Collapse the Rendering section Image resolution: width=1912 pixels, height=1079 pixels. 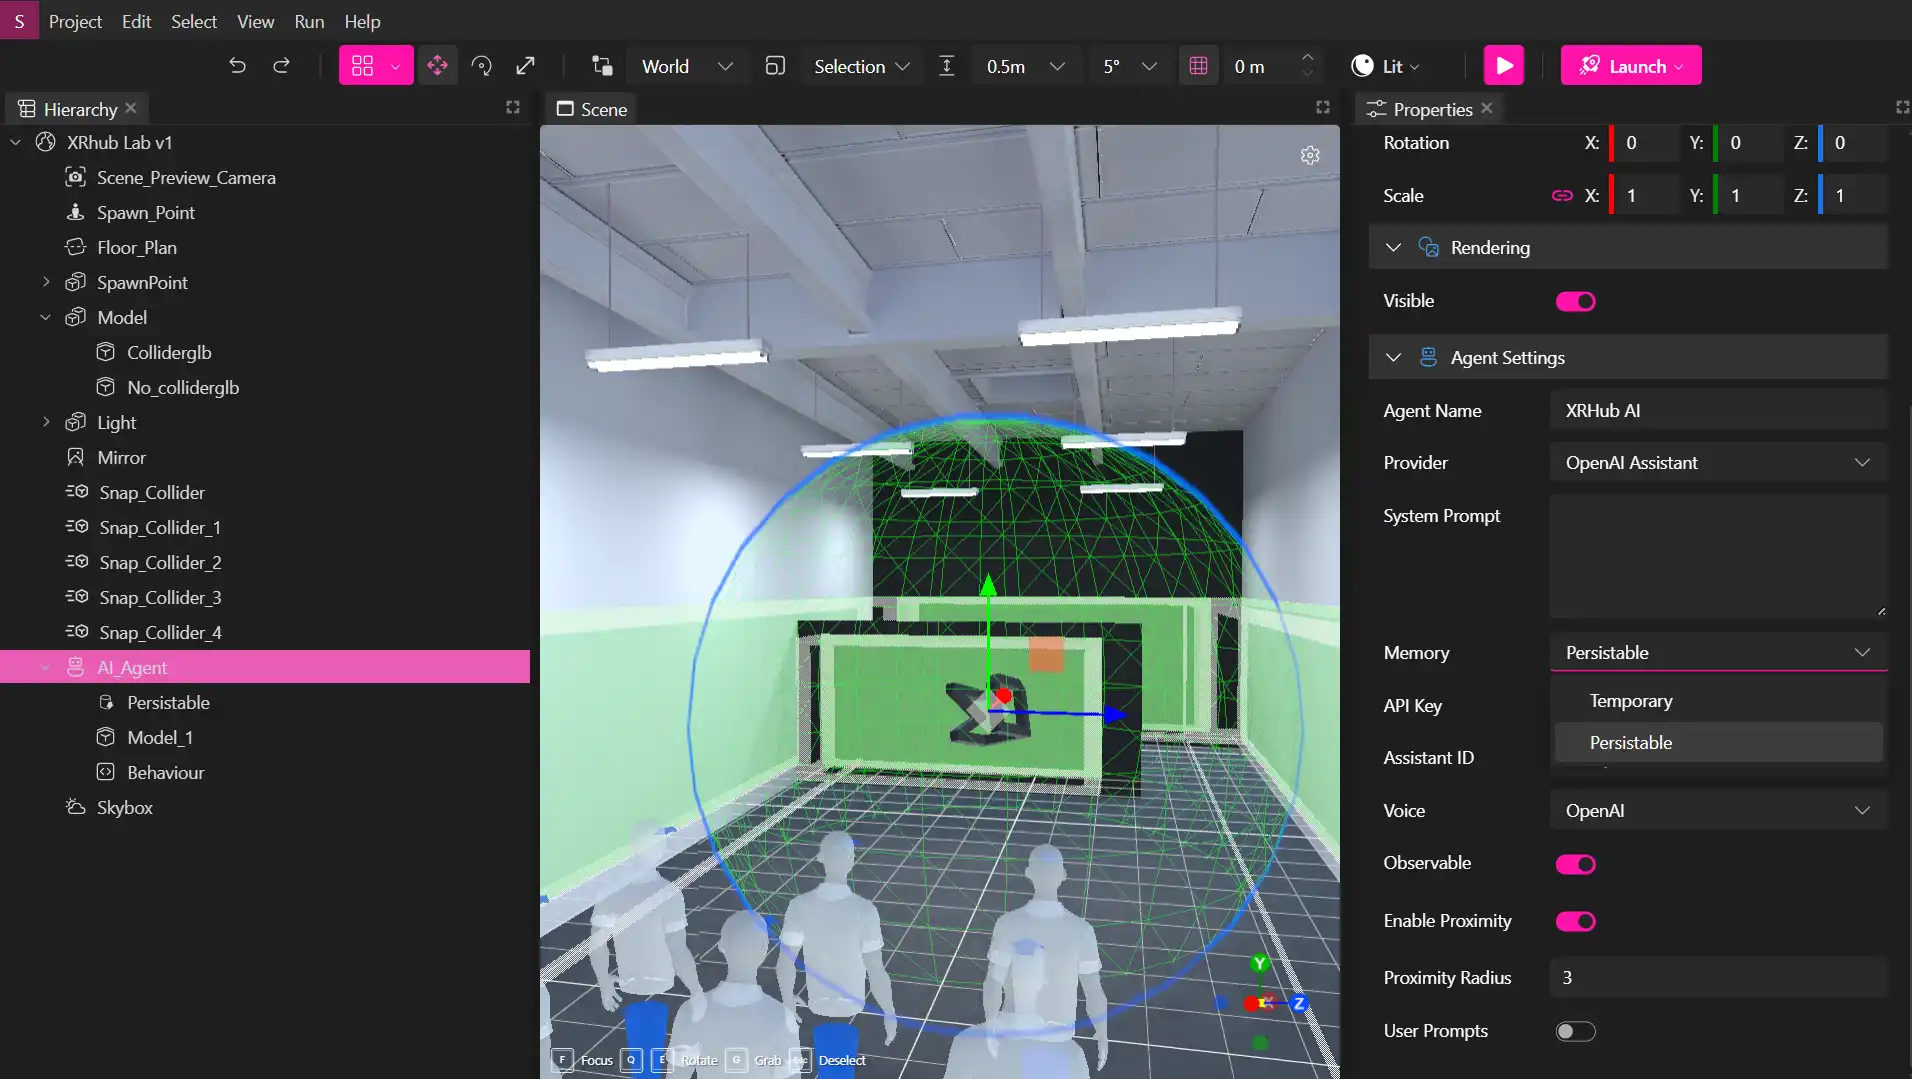pos(1393,248)
